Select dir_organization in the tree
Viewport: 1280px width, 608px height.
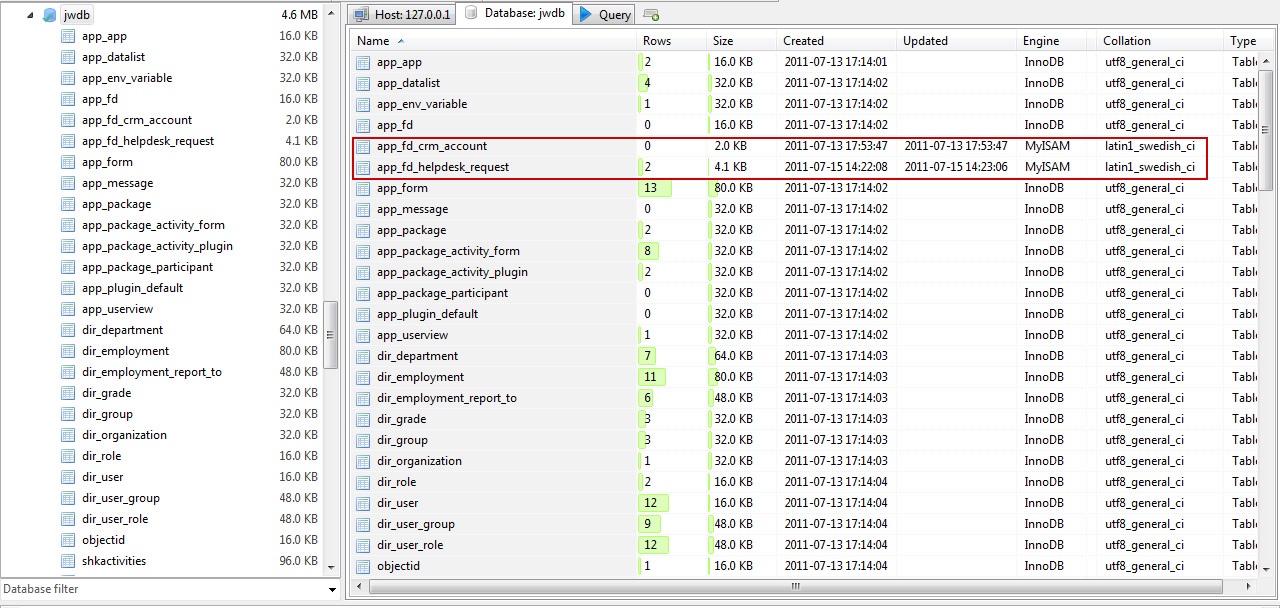pyautogui.click(x=124, y=435)
